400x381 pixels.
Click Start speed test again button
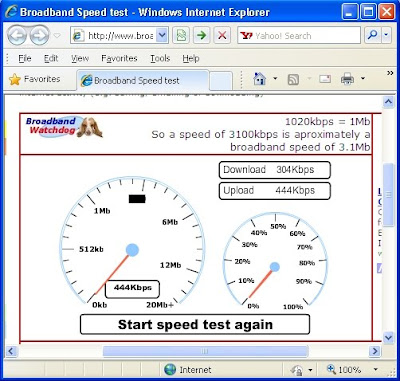195,324
